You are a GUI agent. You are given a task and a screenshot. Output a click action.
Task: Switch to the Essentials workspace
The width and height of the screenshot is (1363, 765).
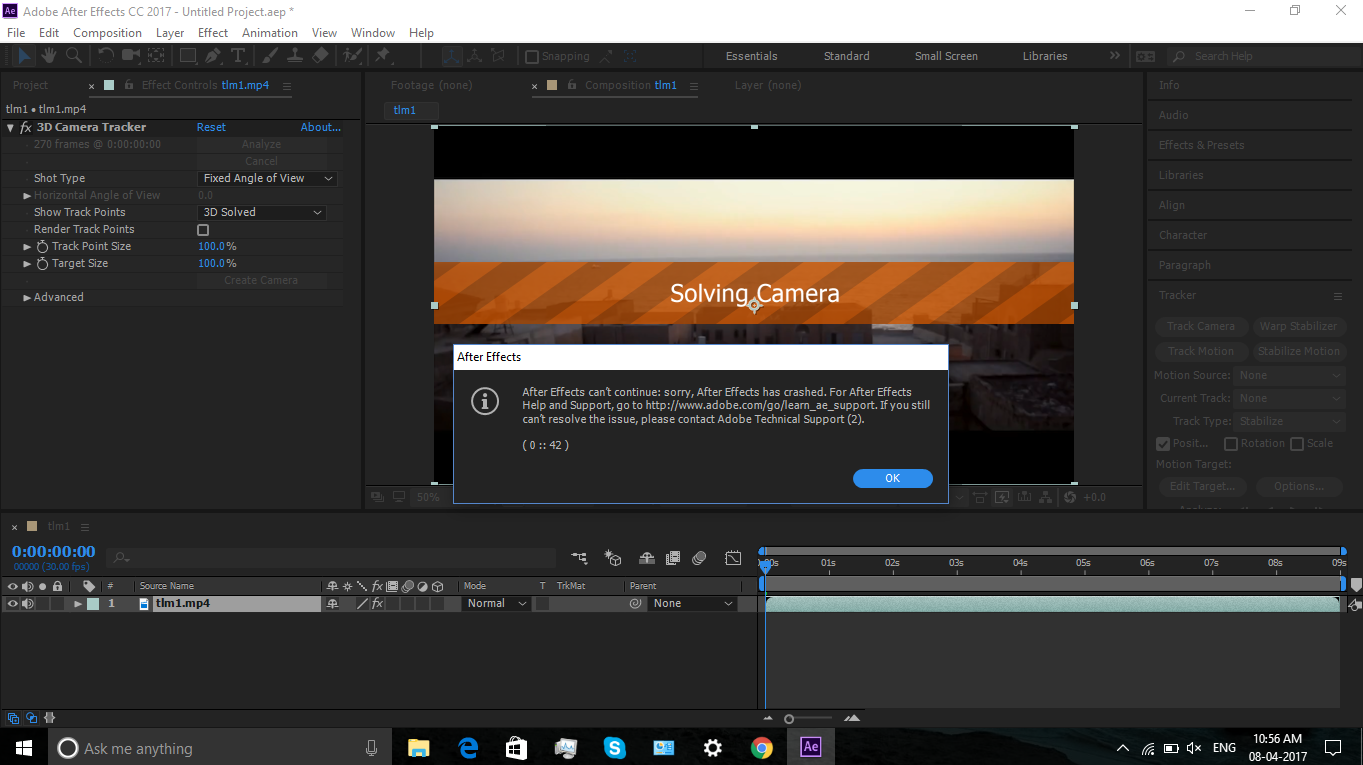pyautogui.click(x=751, y=57)
